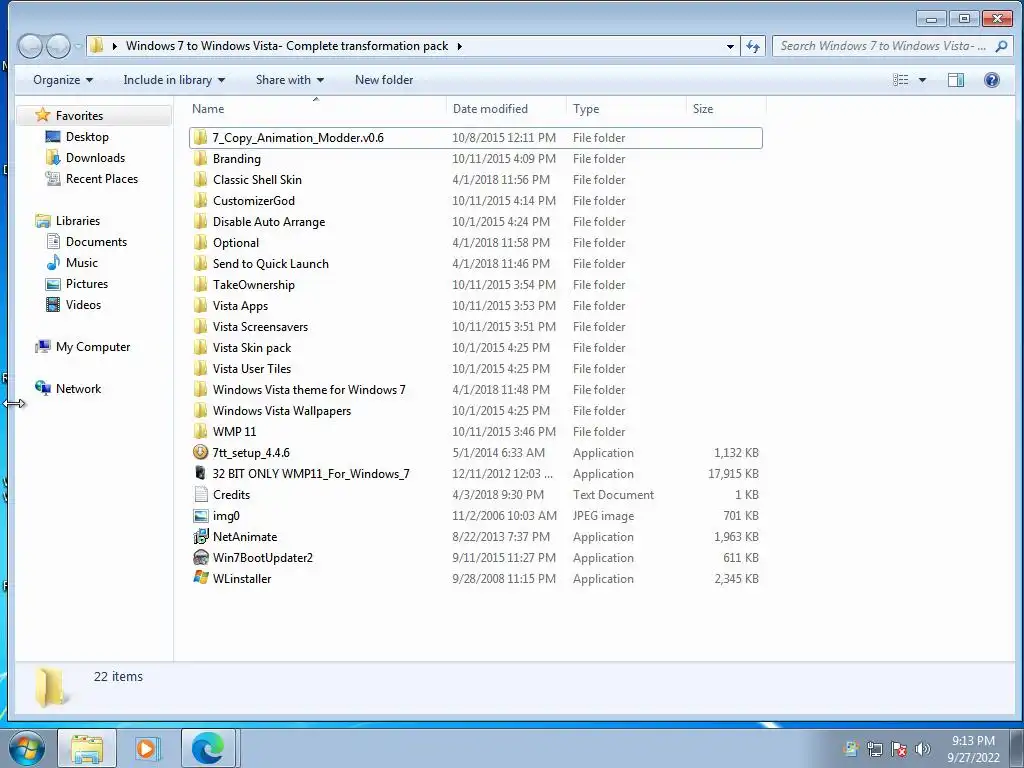Select the TakeOwnership folder

tap(475, 285)
